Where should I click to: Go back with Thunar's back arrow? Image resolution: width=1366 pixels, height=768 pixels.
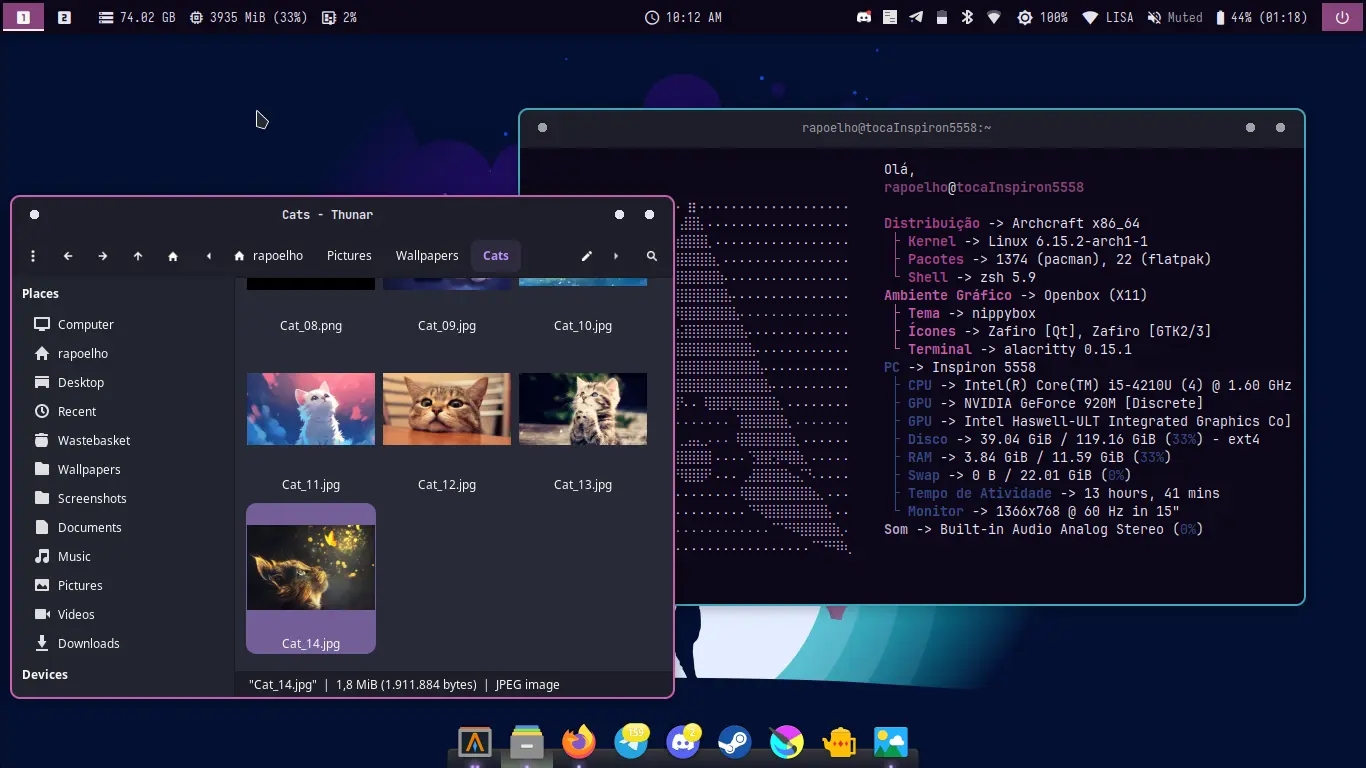coord(68,256)
